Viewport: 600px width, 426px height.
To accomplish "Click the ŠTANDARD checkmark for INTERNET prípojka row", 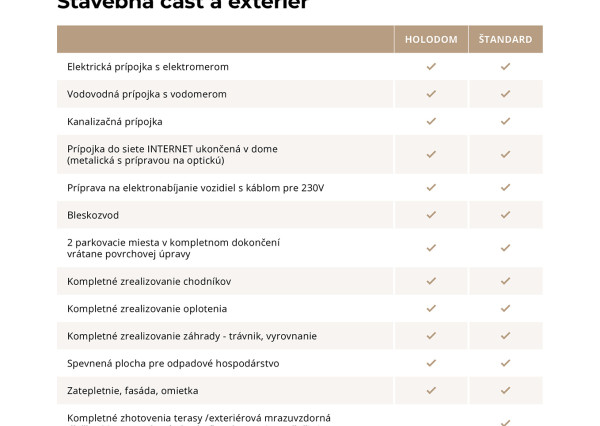I will pos(505,154).
